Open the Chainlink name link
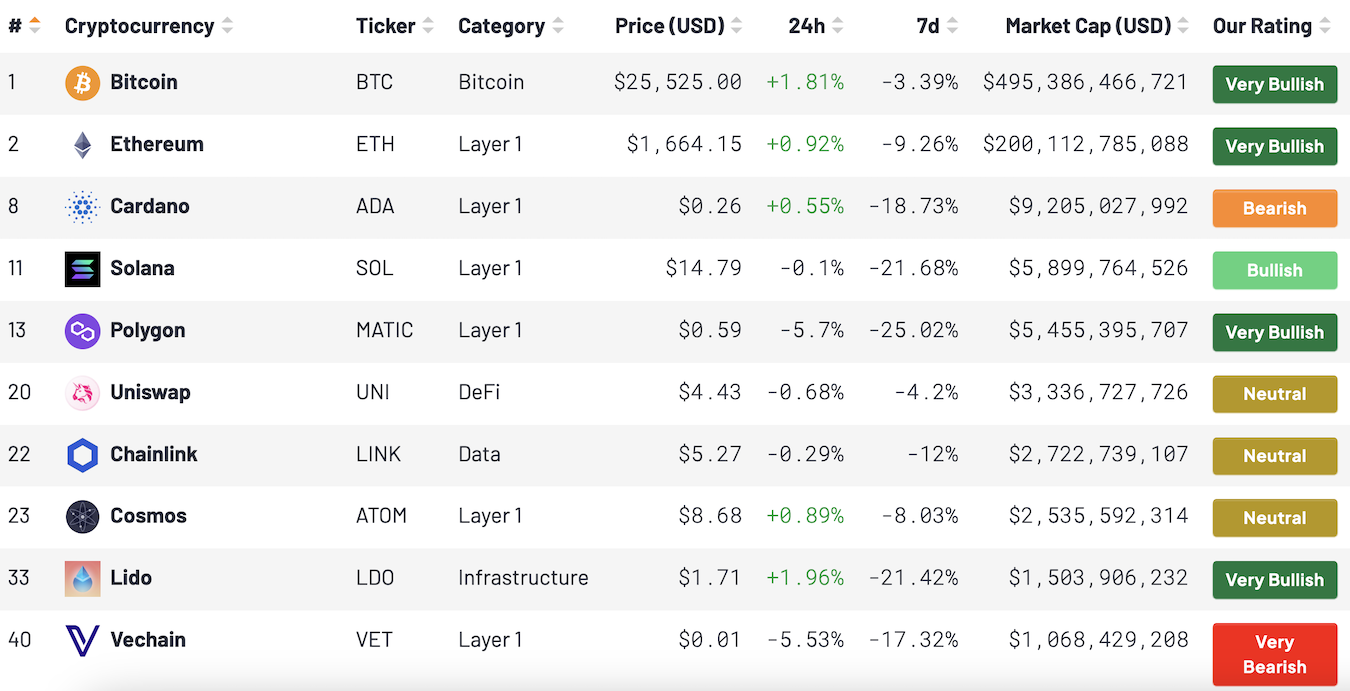This screenshot has height=691, width=1350. coord(154,454)
